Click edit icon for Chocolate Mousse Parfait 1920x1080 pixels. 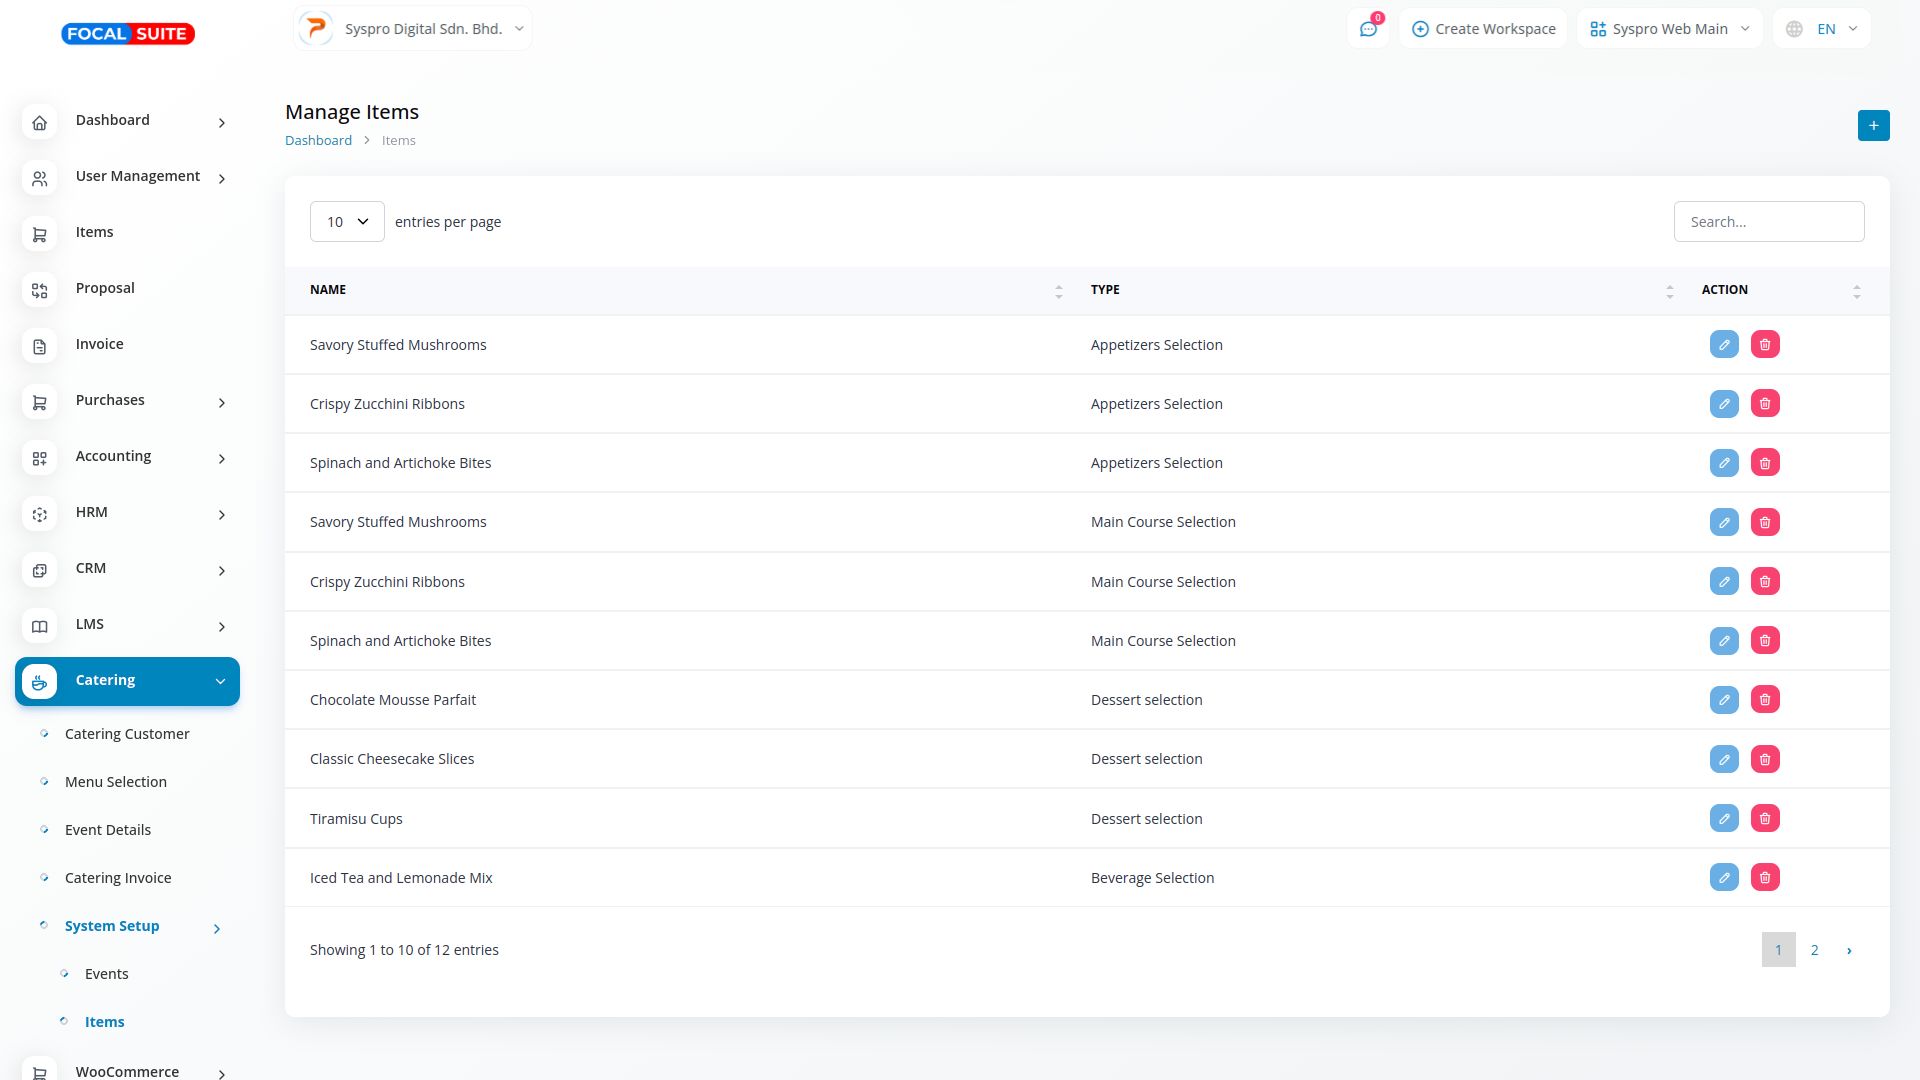[x=1724, y=700]
